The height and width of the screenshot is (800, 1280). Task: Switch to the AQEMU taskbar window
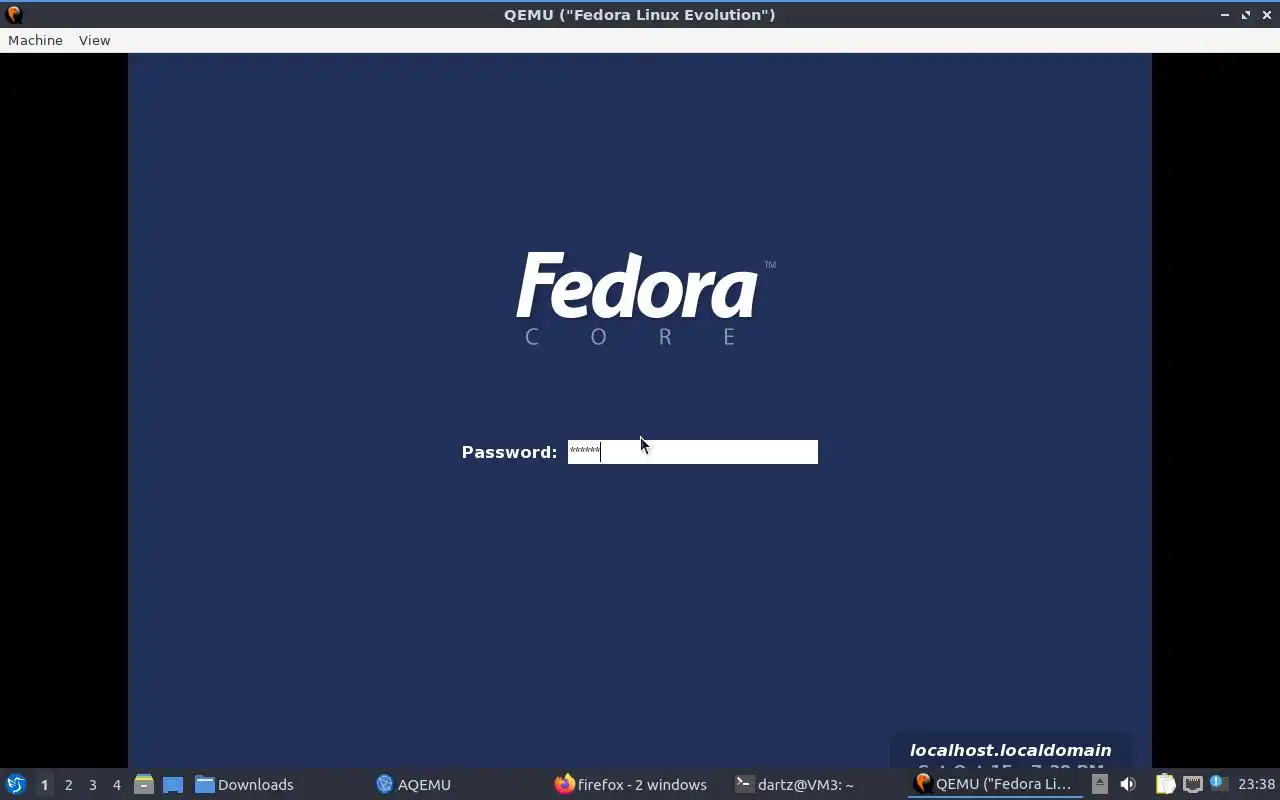414,784
